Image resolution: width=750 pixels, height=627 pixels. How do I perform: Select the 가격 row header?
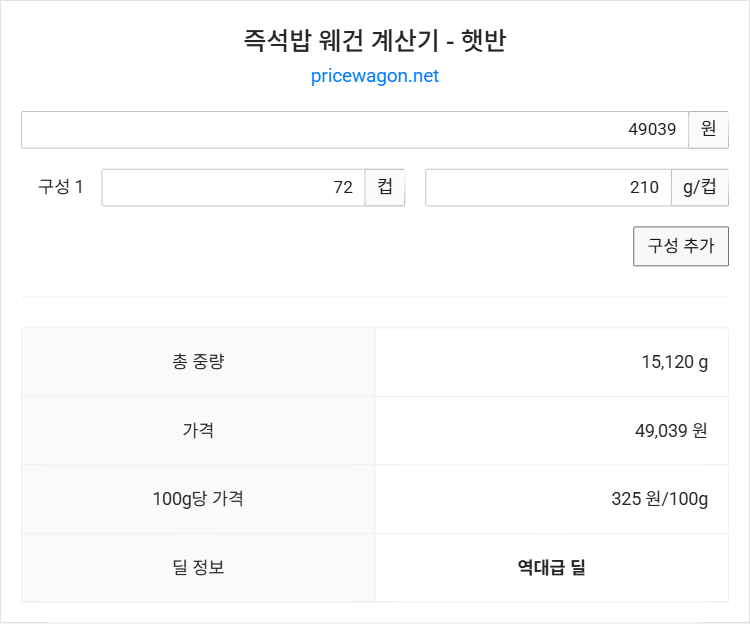pyautogui.click(x=198, y=430)
